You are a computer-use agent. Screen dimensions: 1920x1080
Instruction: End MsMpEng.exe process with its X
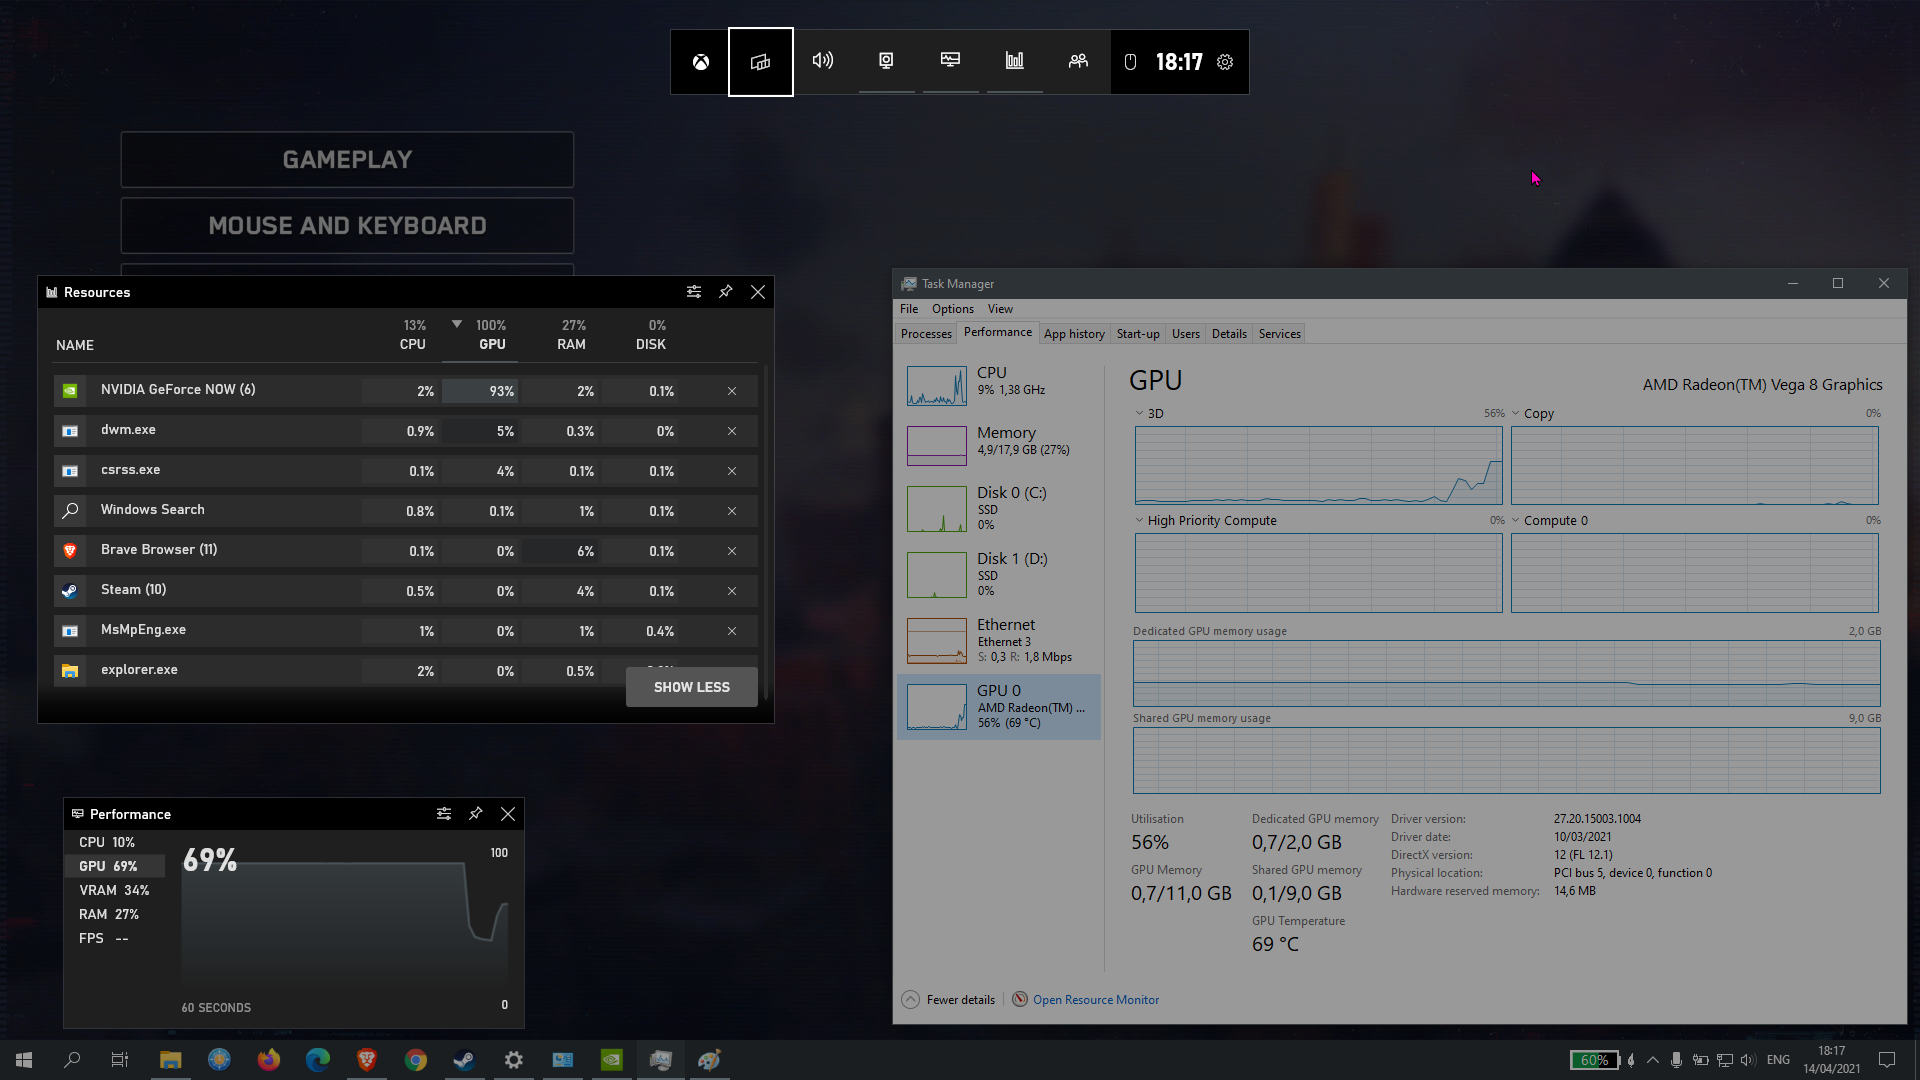coord(732,631)
